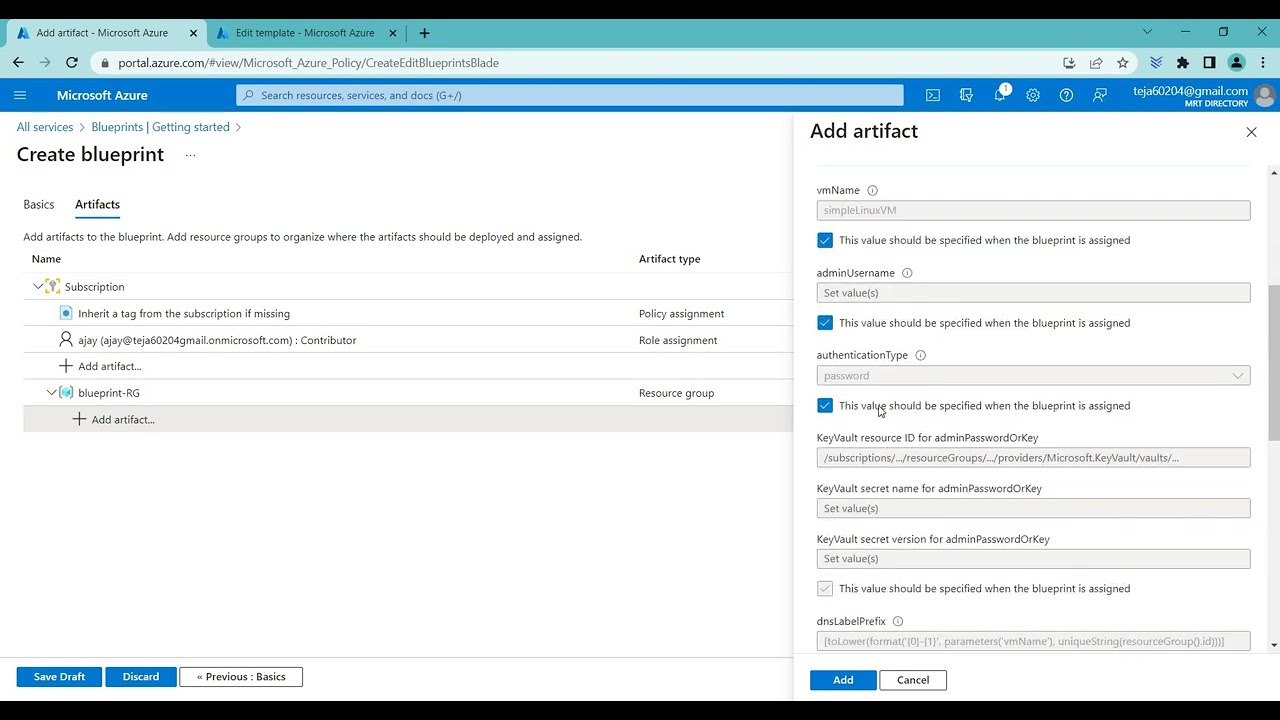
Task: Open Blueprints | Getting started breadcrumb
Action: [x=160, y=127]
